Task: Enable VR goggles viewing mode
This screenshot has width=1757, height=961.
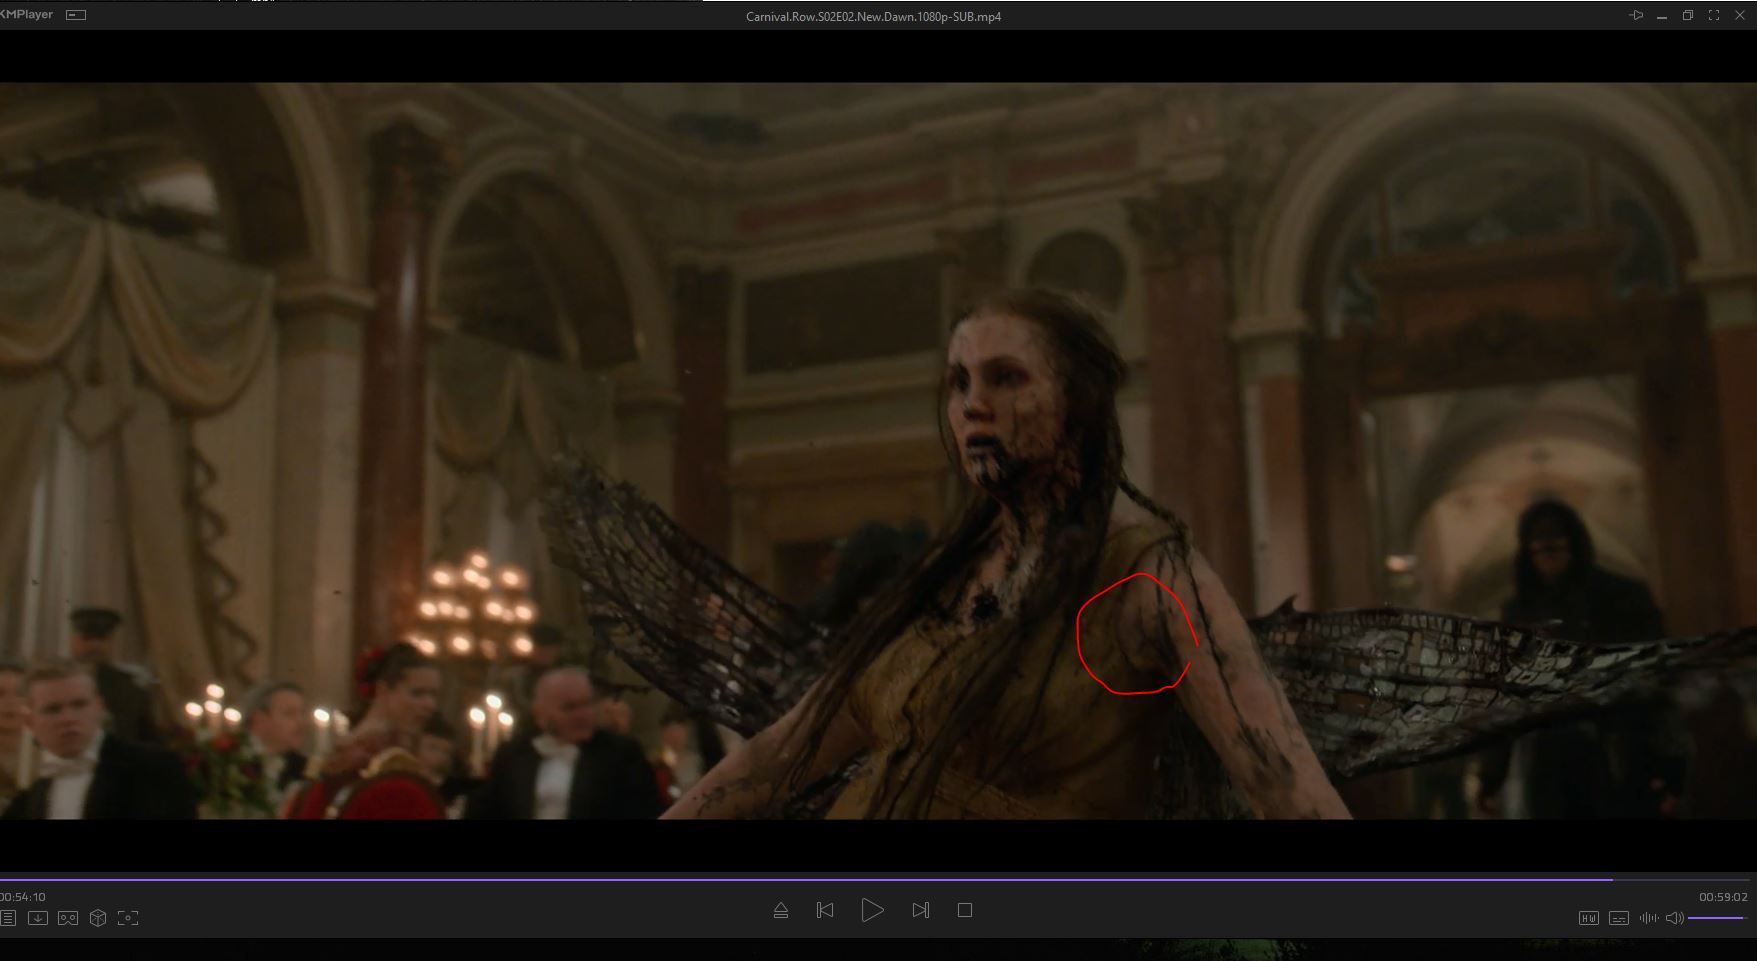Action: tap(68, 918)
